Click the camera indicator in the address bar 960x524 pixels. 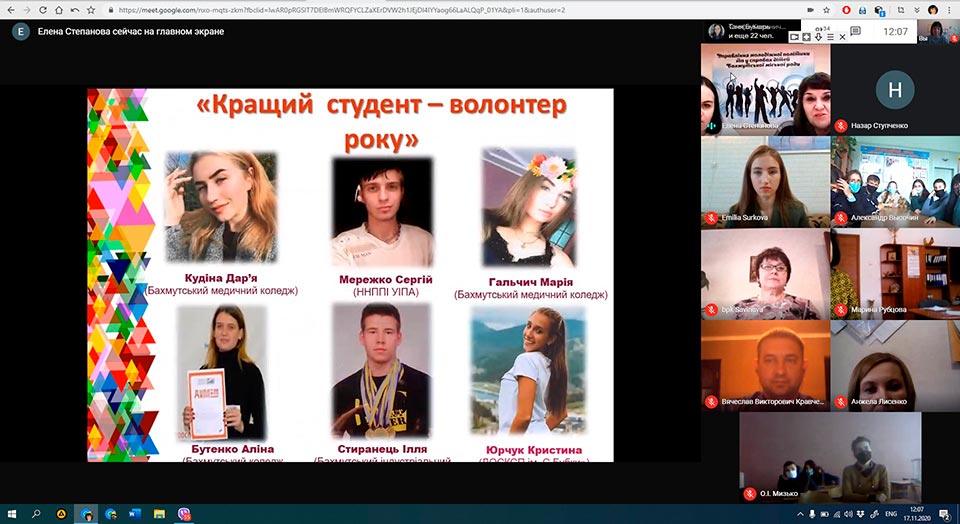click(x=811, y=10)
